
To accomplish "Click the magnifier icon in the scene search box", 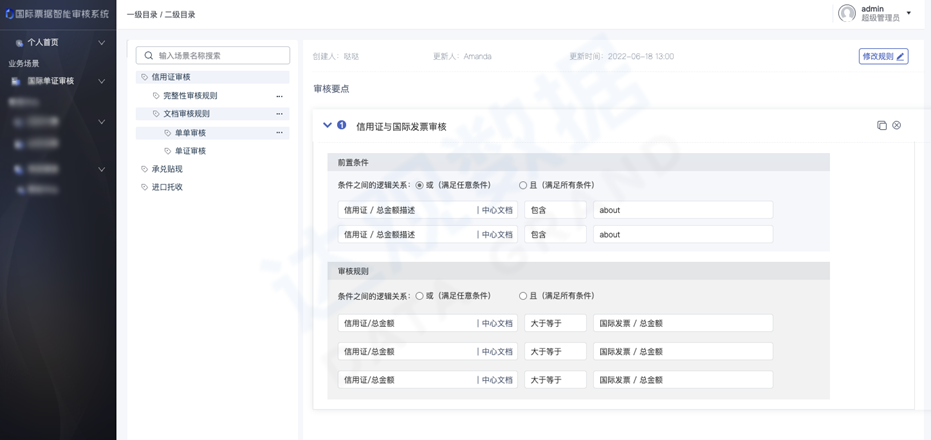I will tap(148, 56).
